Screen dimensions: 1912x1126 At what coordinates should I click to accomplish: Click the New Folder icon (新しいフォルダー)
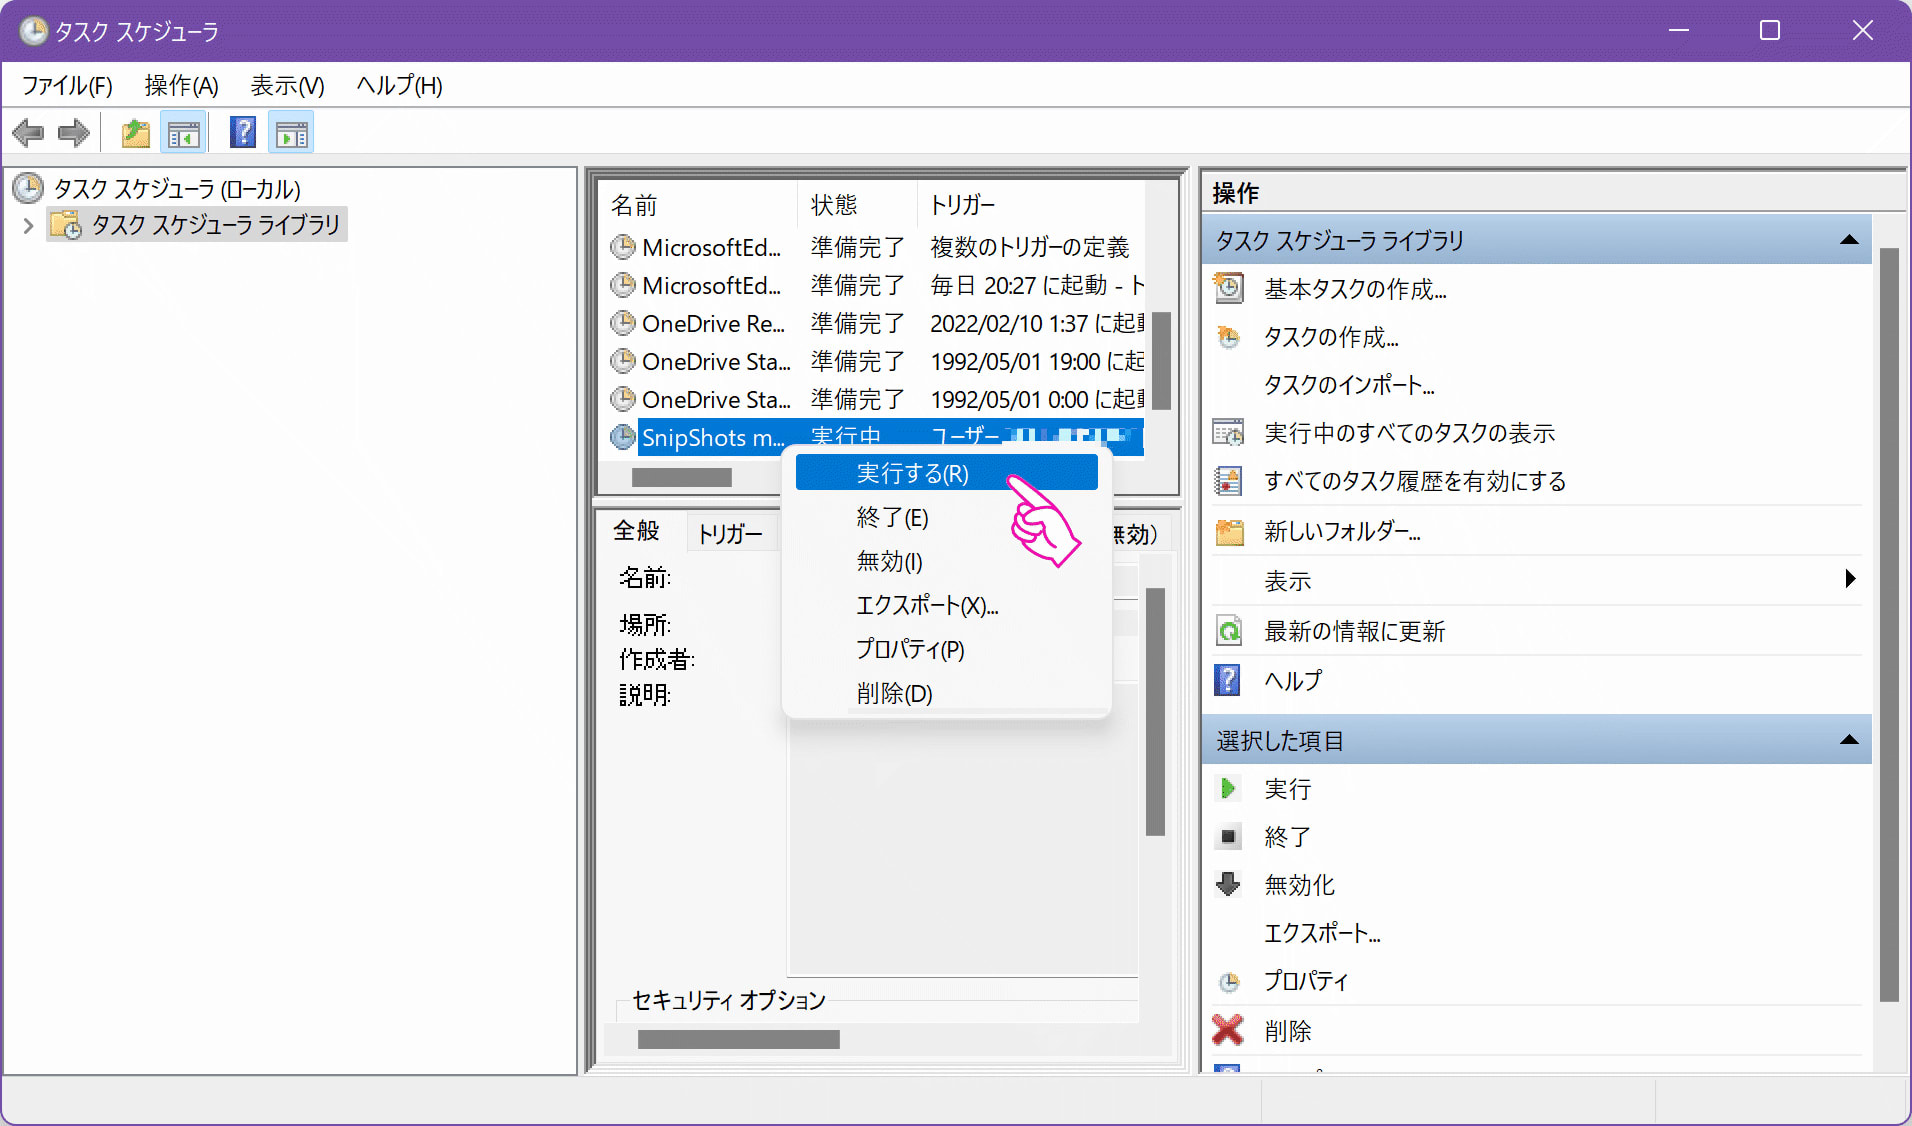1229,531
